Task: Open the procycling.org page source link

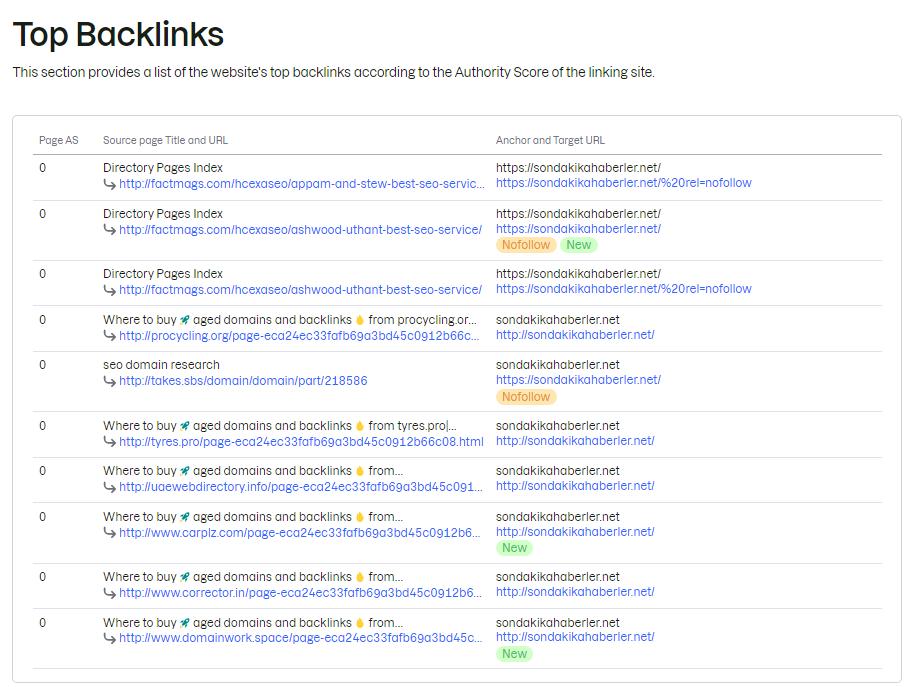Action: pyautogui.click(x=299, y=335)
